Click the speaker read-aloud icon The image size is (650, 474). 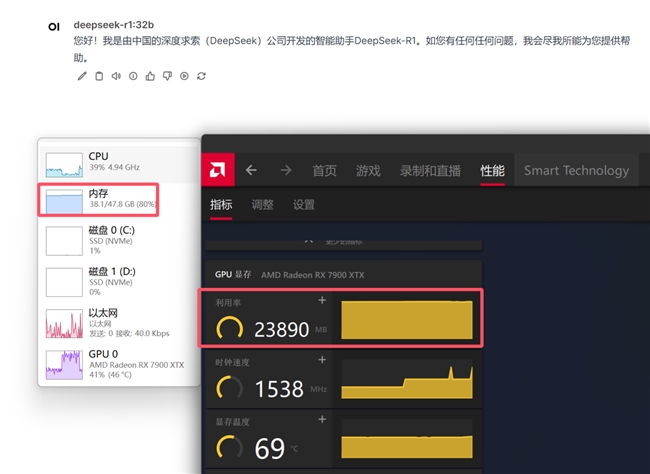click(x=116, y=76)
